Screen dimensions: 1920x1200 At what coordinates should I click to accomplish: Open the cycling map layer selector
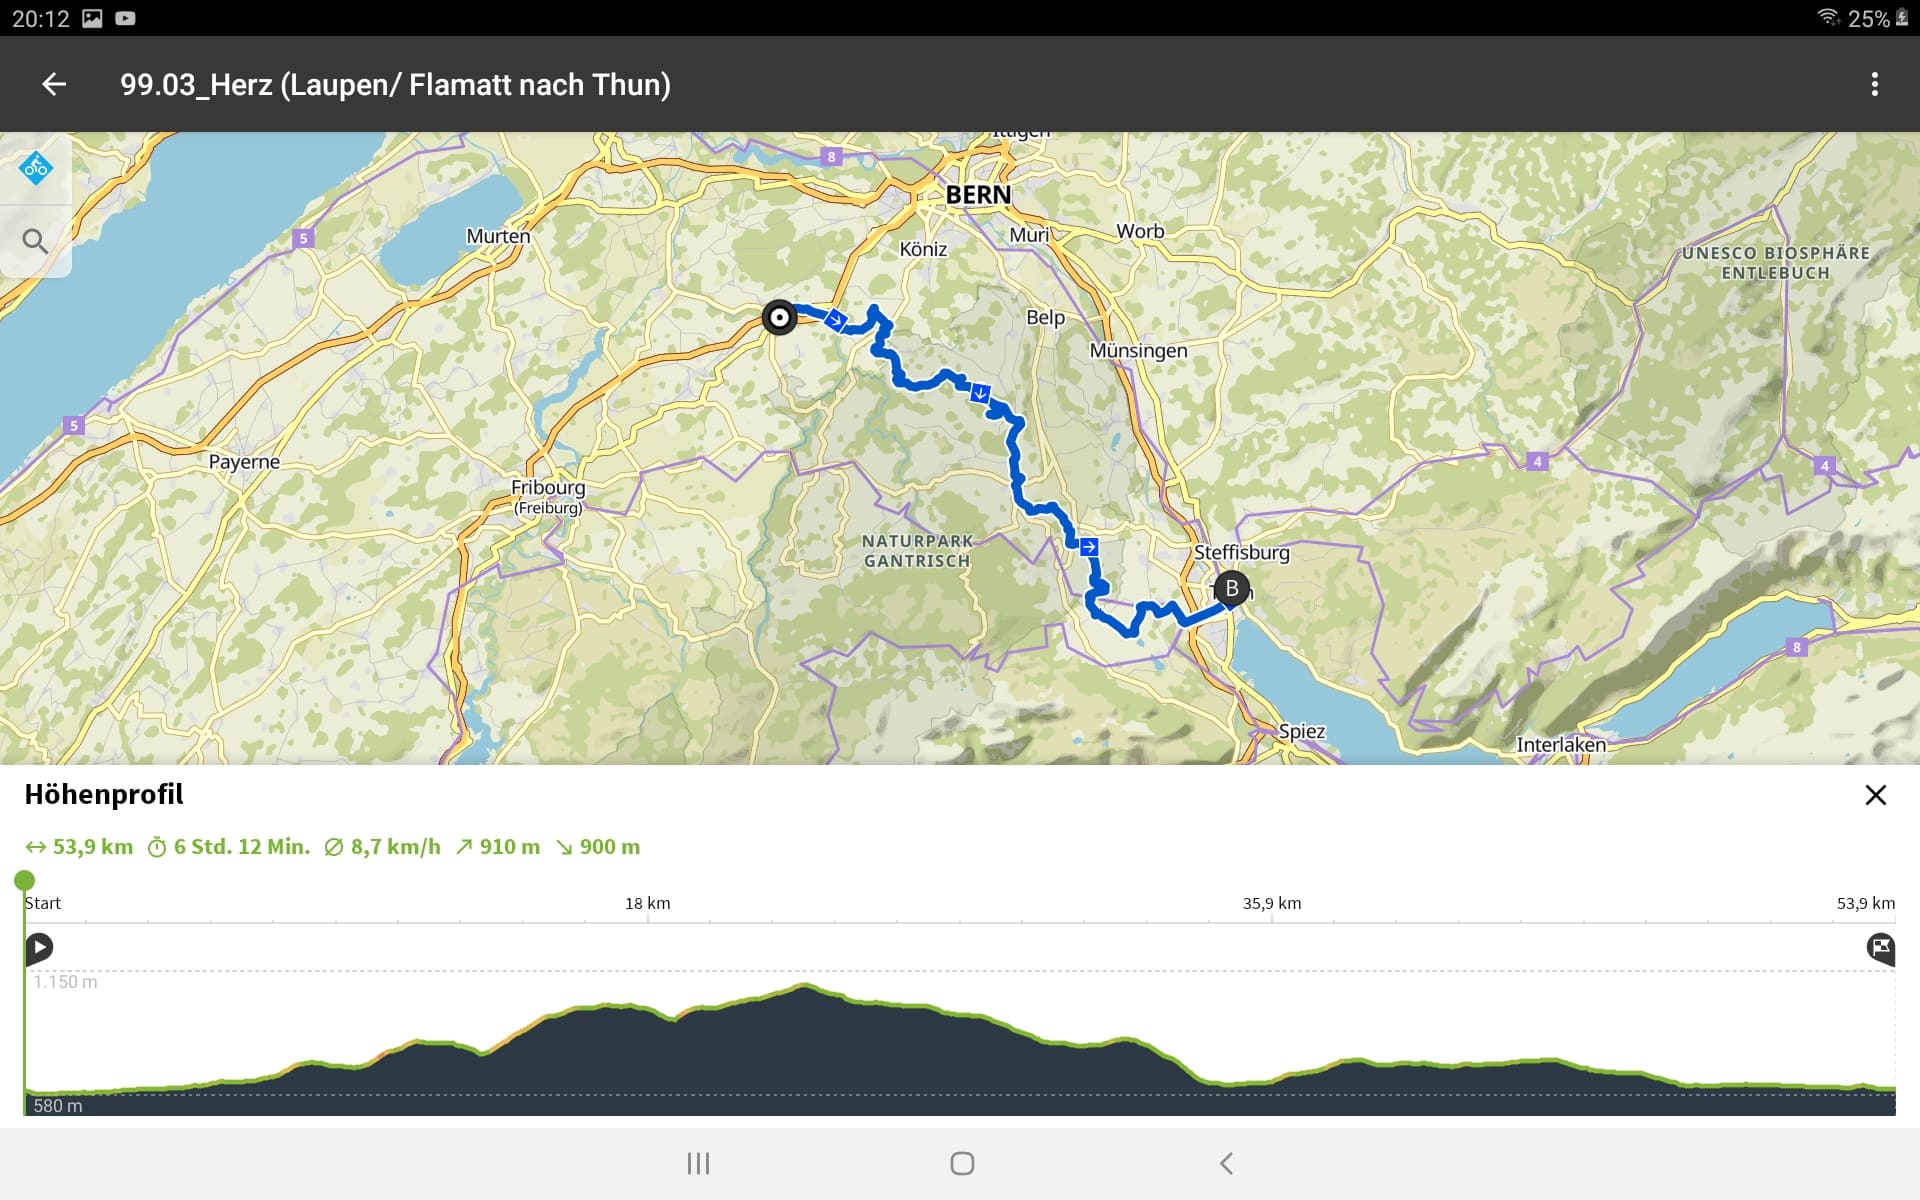click(36, 168)
